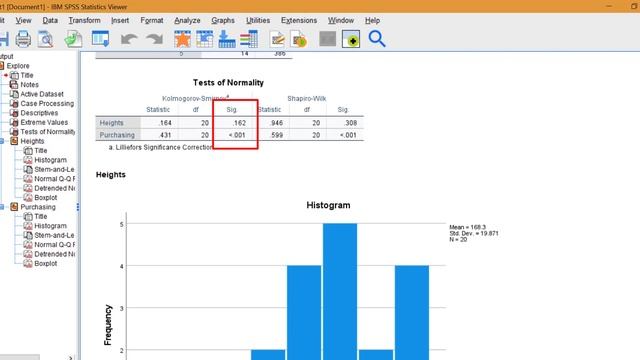Select Boxplot under Purchasing
The height and width of the screenshot is (360, 640).
pos(46,264)
